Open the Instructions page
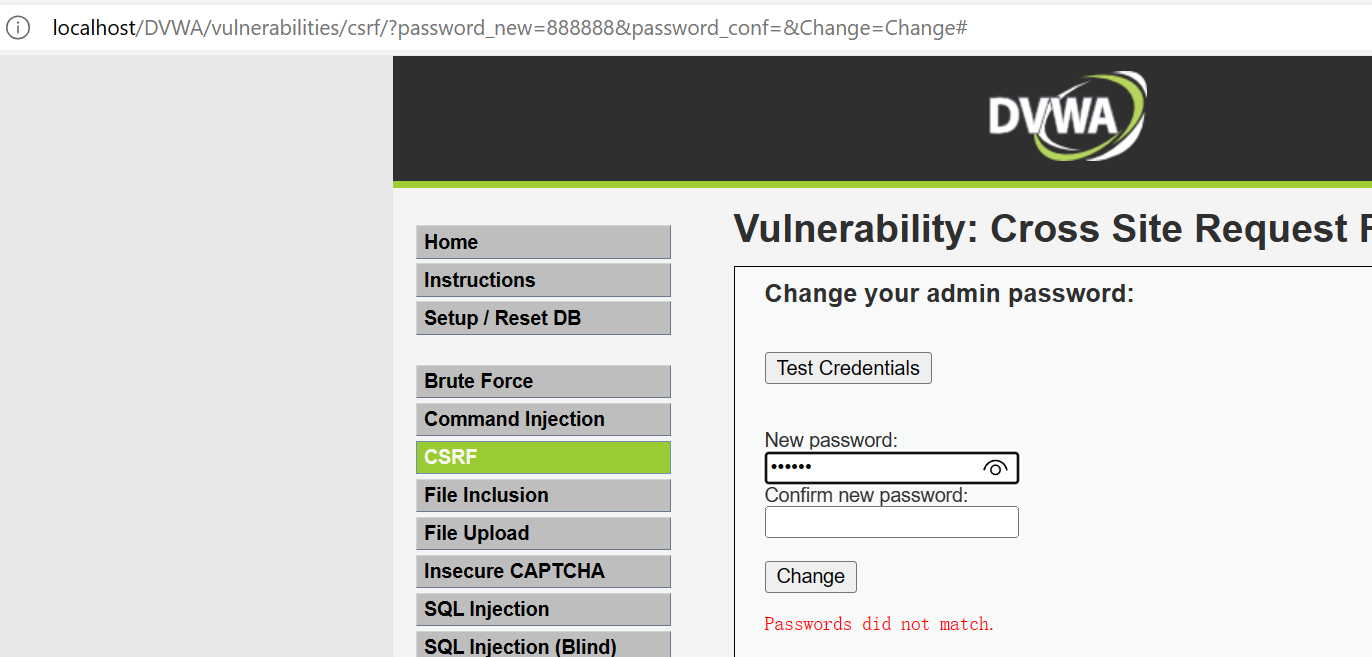The height and width of the screenshot is (657, 1372). point(543,280)
